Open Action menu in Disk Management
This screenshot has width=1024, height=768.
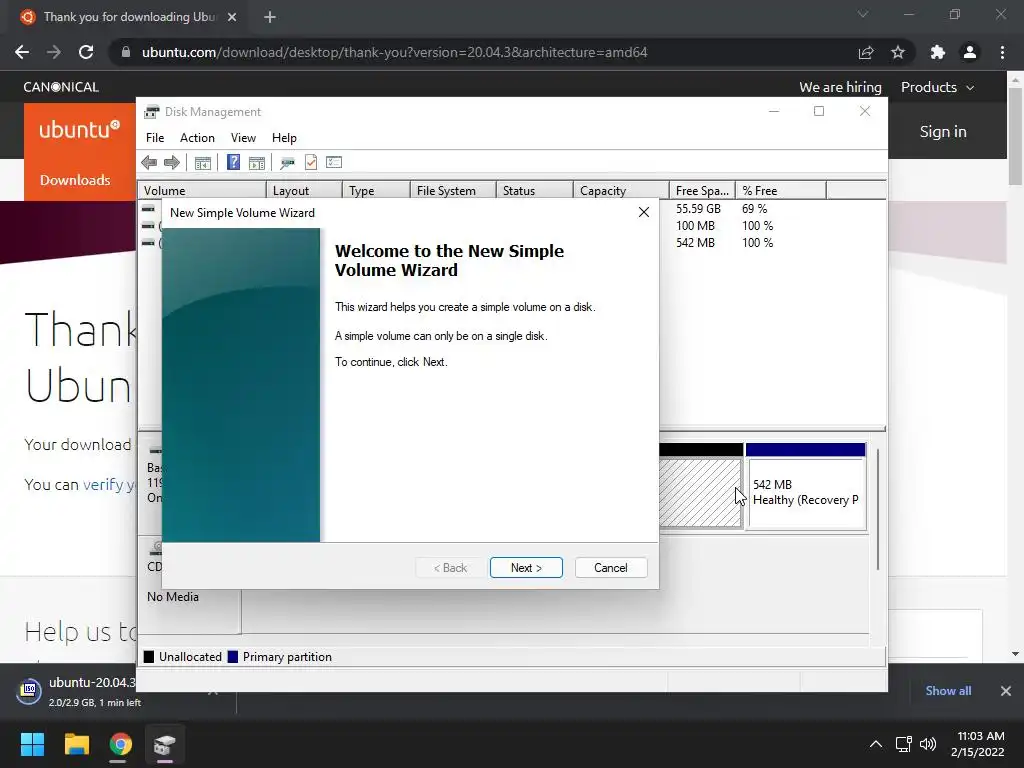(x=197, y=138)
